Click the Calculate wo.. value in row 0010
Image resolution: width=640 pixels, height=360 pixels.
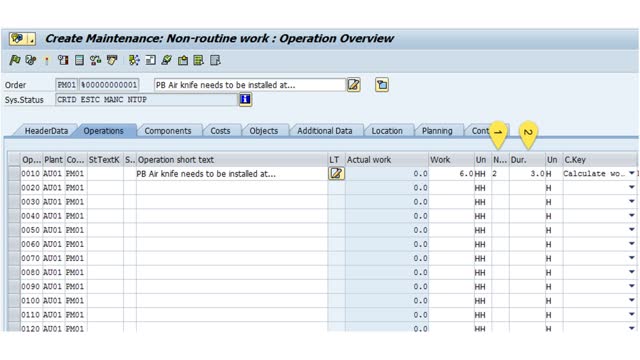[x=594, y=173]
